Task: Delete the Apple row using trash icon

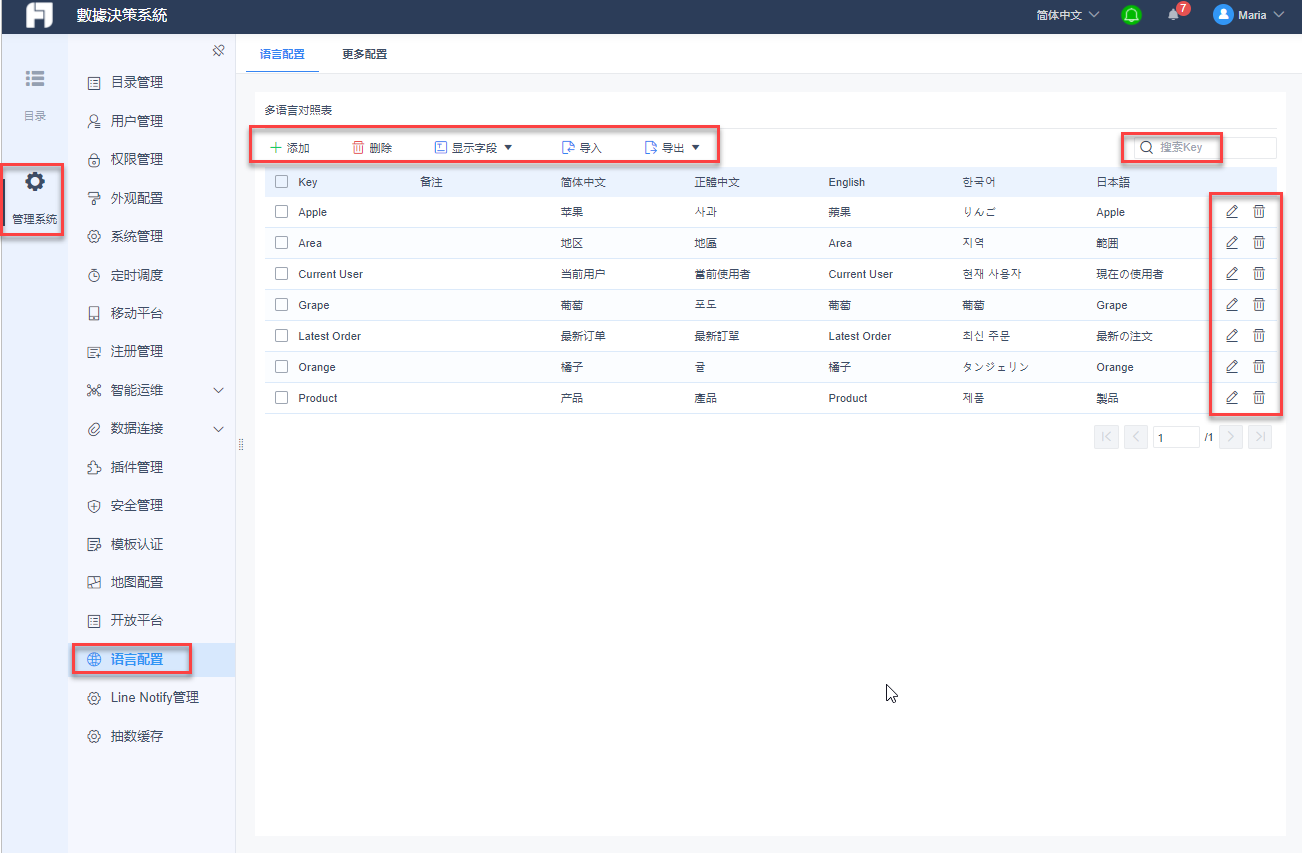Action: (1259, 212)
